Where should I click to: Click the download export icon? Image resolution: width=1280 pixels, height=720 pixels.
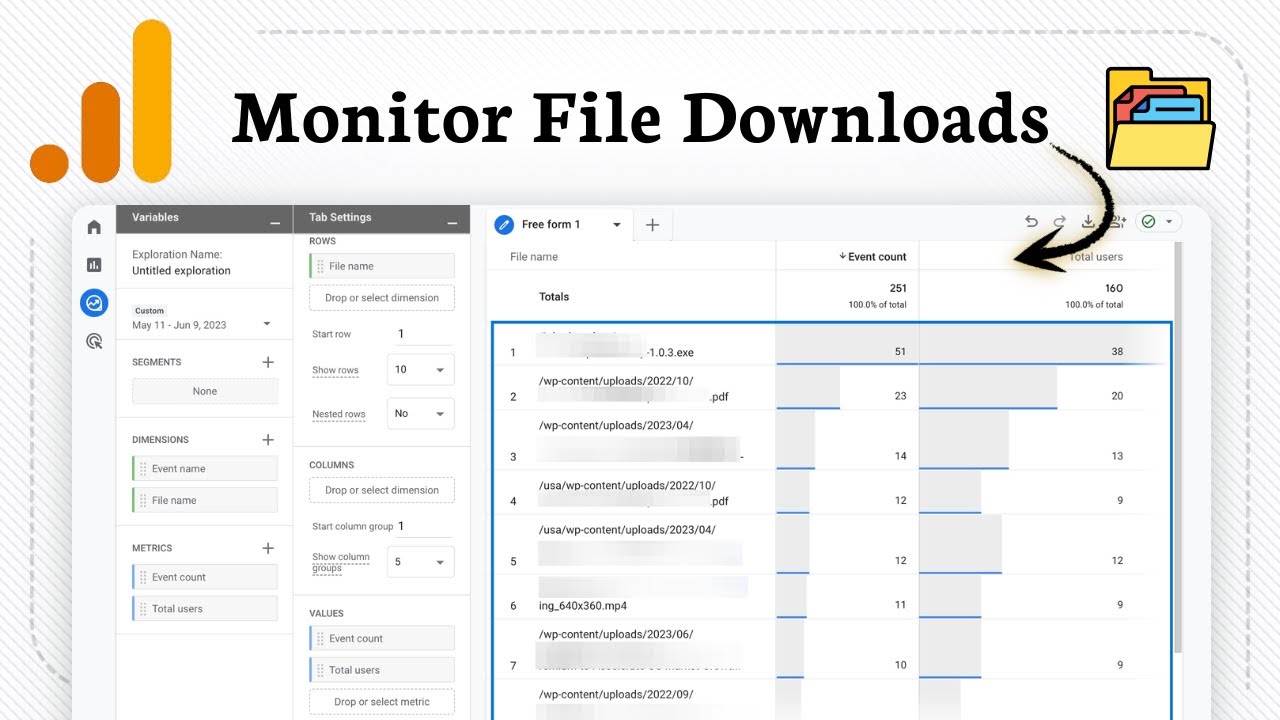pyautogui.click(x=1088, y=222)
